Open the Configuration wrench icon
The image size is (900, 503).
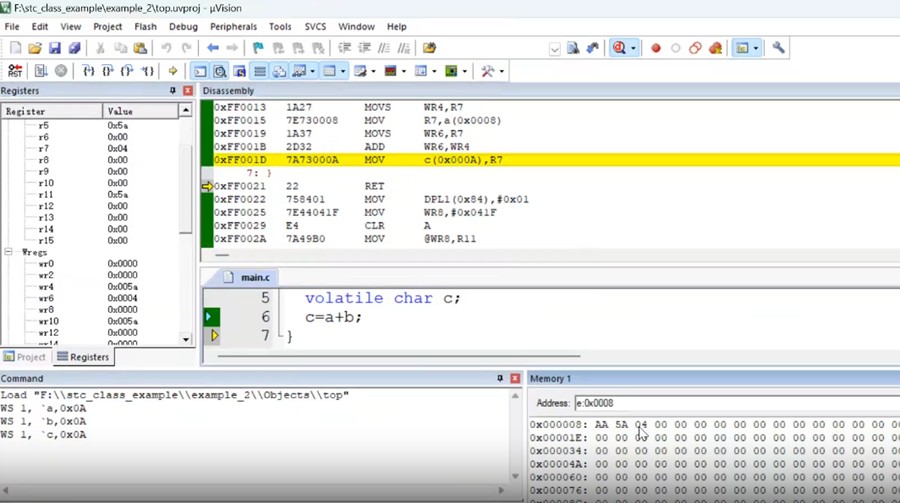point(779,48)
